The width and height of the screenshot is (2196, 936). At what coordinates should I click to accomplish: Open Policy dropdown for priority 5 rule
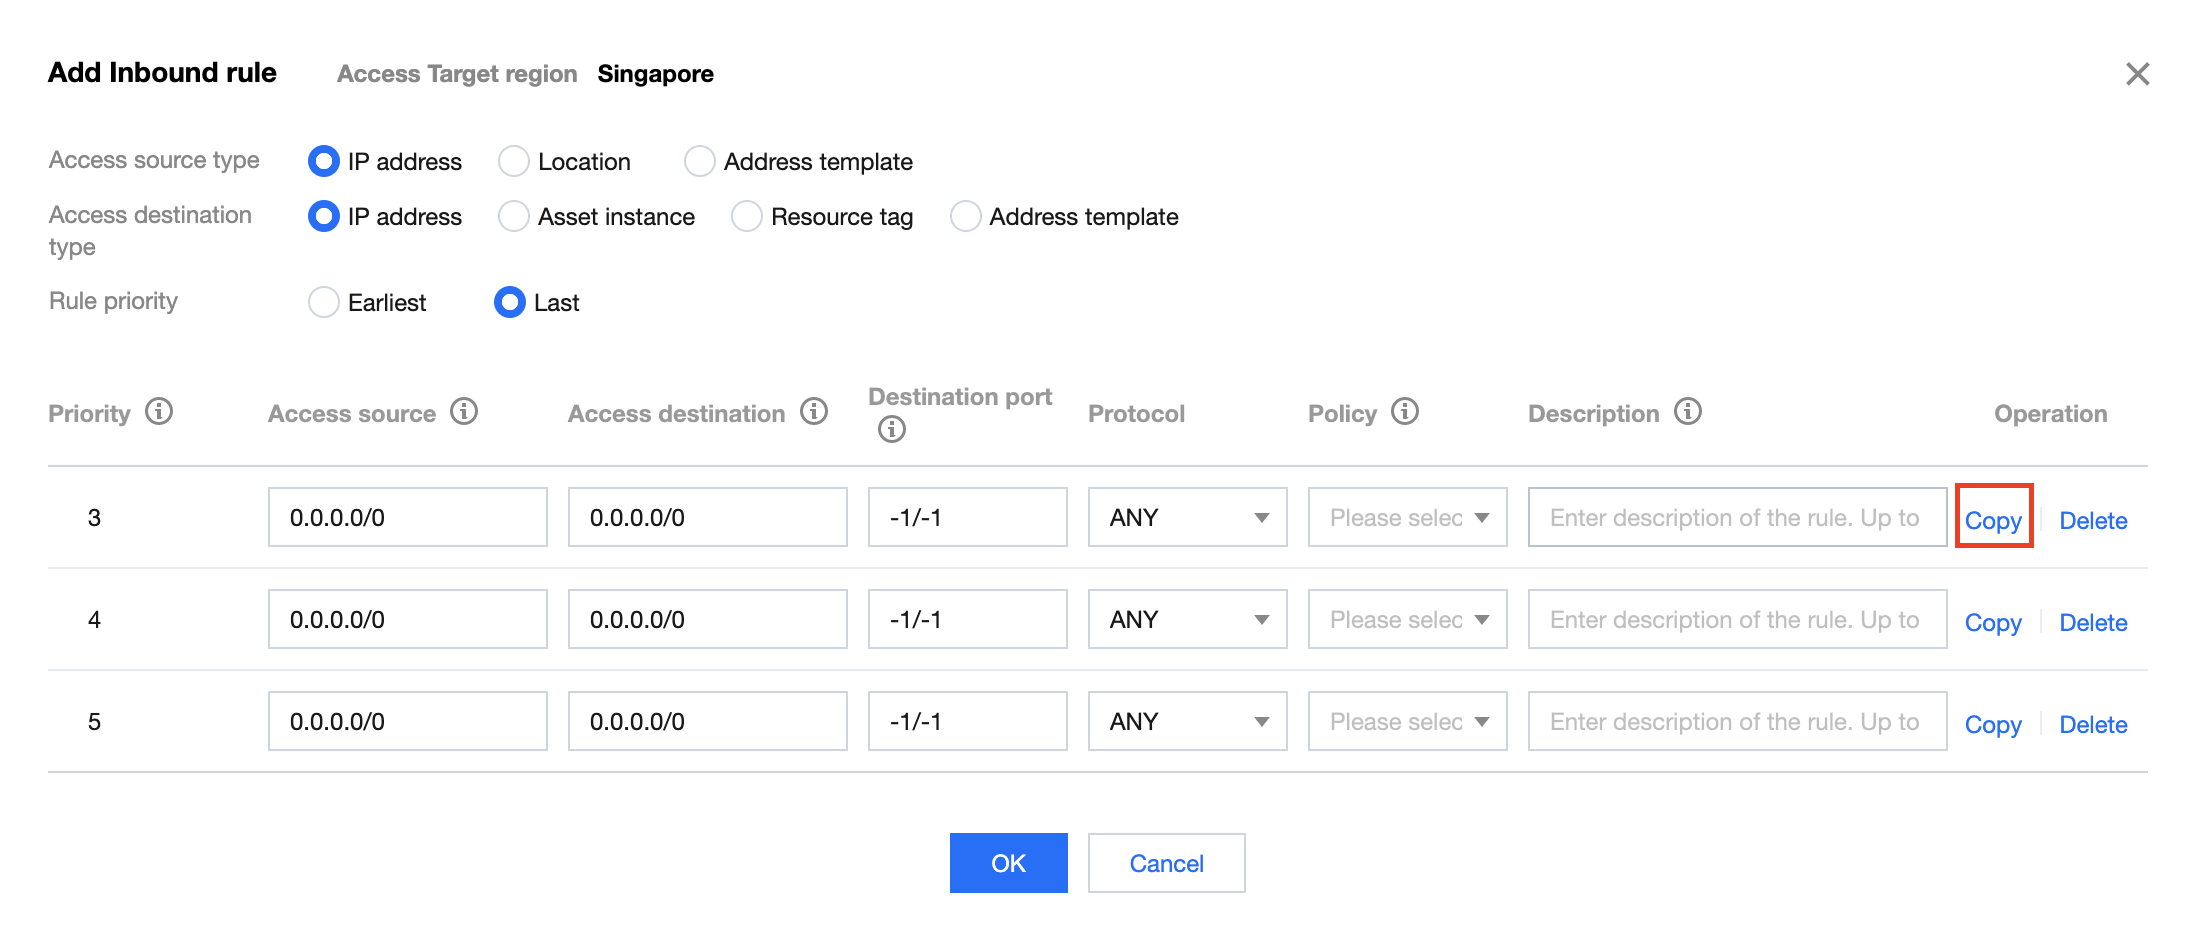pyautogui.click(x=1407, y=722)
